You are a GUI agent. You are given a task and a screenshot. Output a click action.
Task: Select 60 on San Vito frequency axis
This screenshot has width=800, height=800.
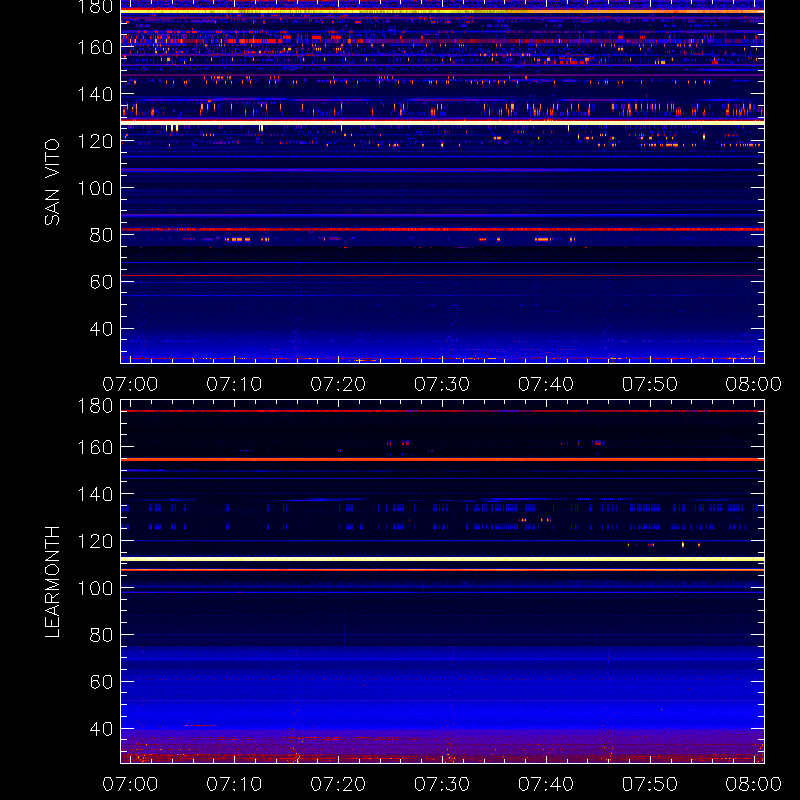[101, 282]
